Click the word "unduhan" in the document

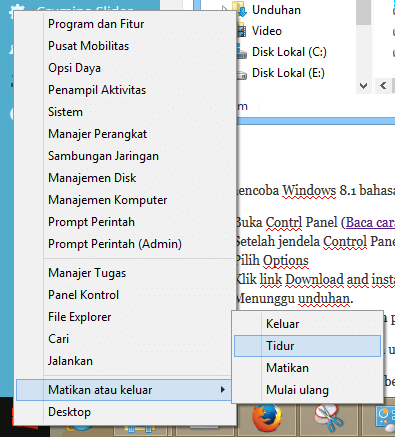pos(324,299)
